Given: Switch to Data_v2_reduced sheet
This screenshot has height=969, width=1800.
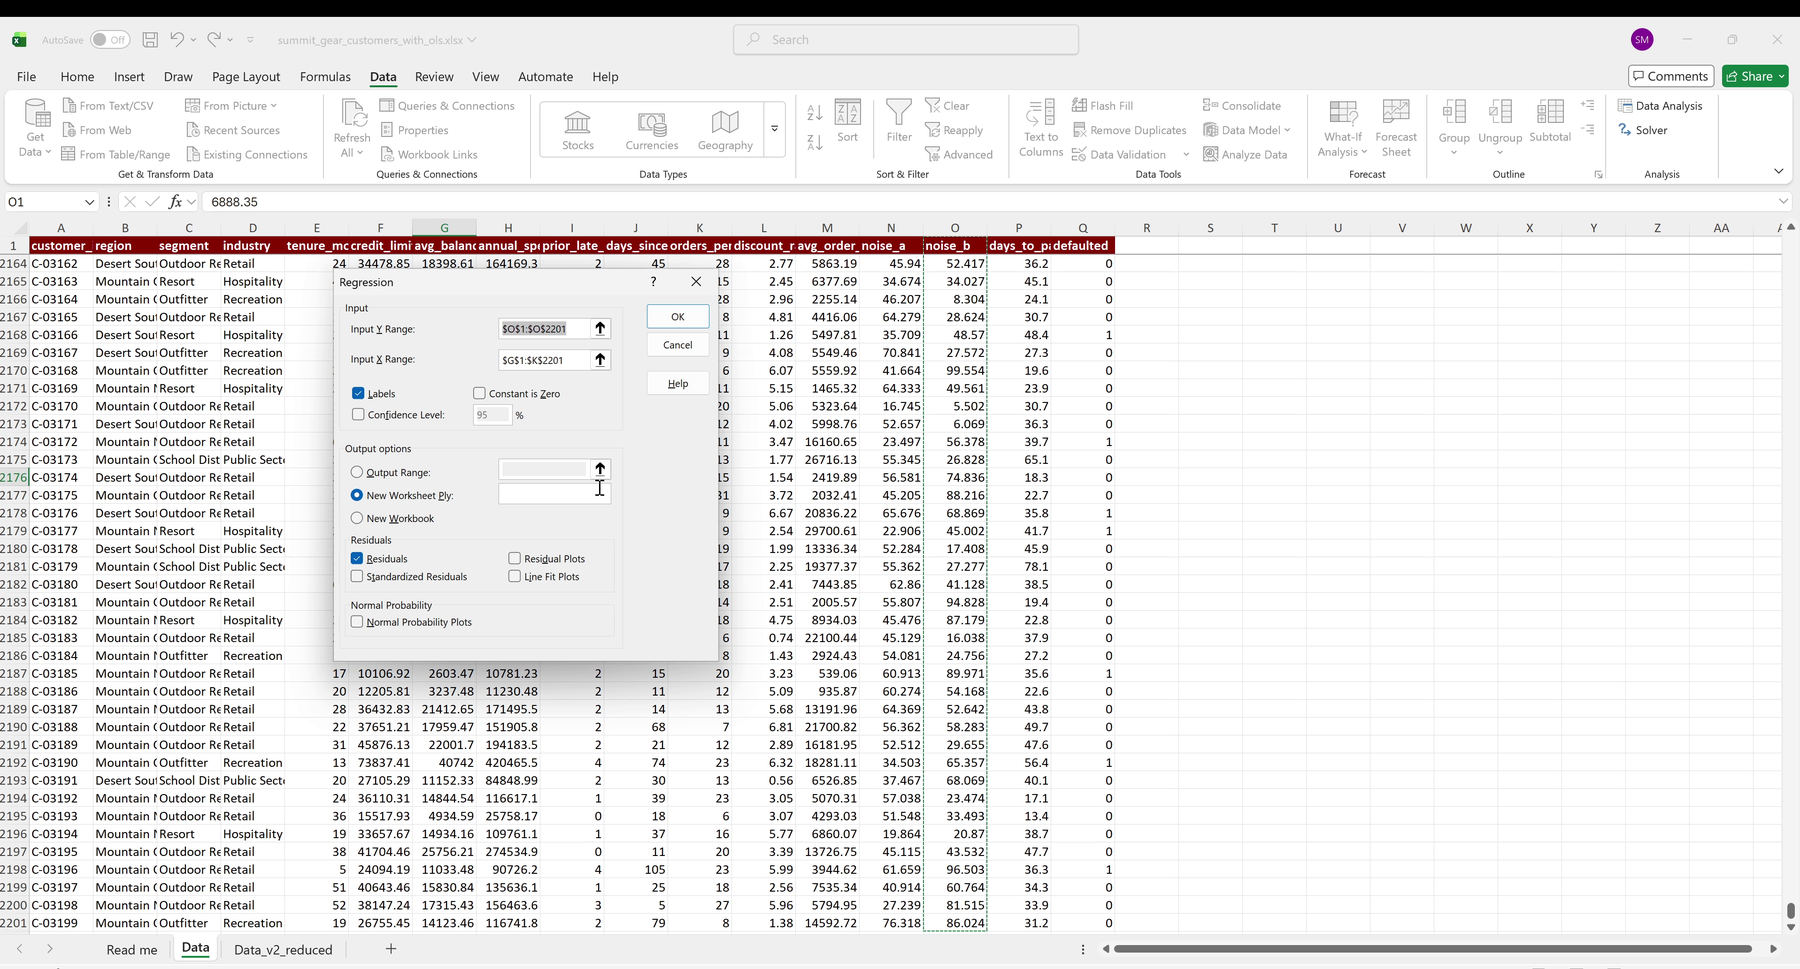Looking at the screenshot, I should 283,949.
